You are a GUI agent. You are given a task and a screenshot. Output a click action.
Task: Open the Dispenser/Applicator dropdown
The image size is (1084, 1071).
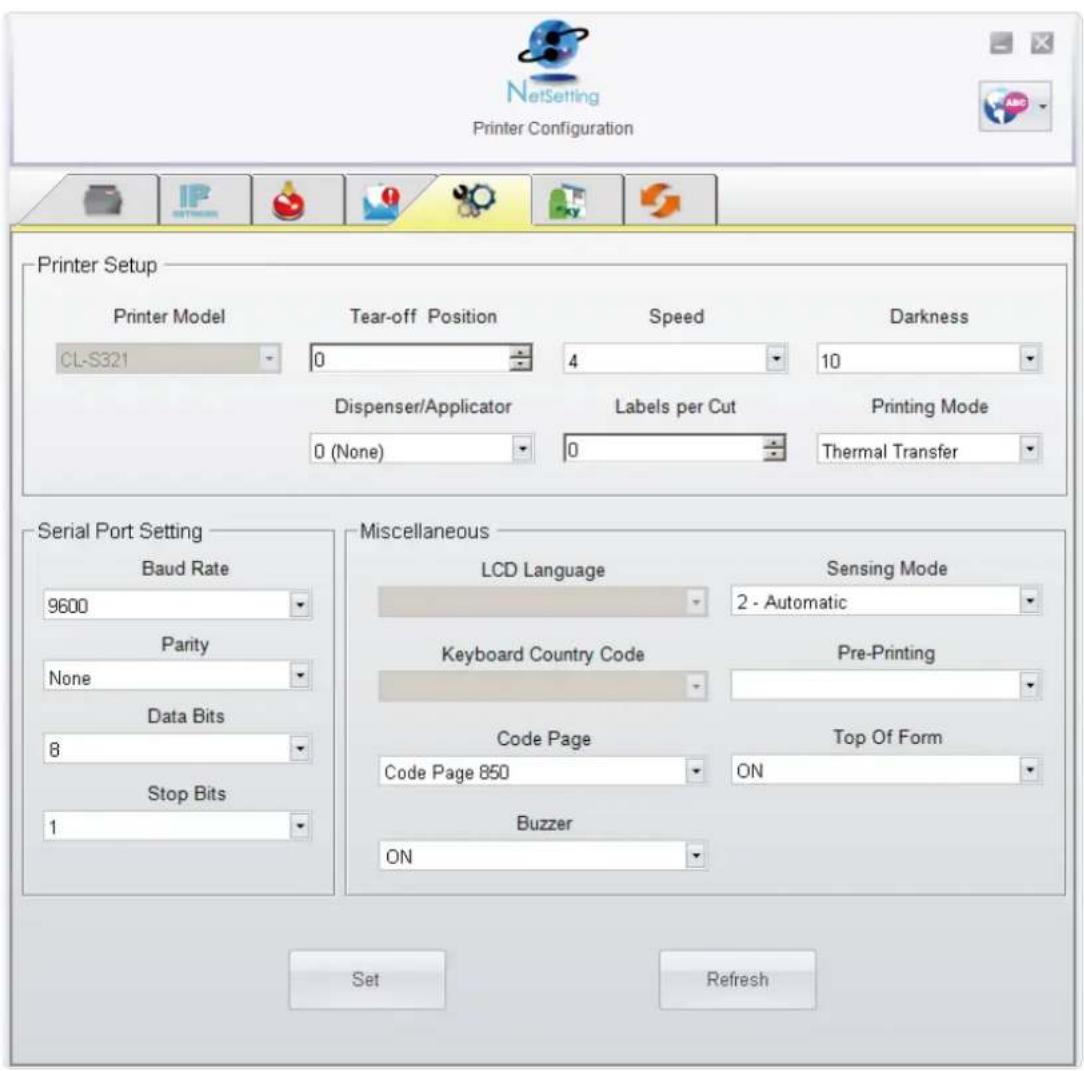(523, 449)
